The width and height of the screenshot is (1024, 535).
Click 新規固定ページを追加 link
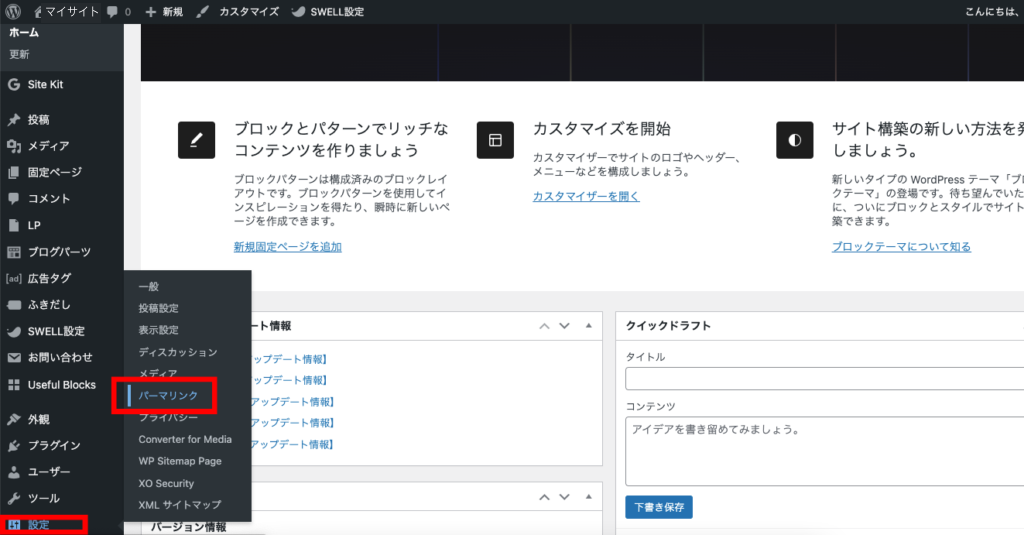(x=288, y=247)
